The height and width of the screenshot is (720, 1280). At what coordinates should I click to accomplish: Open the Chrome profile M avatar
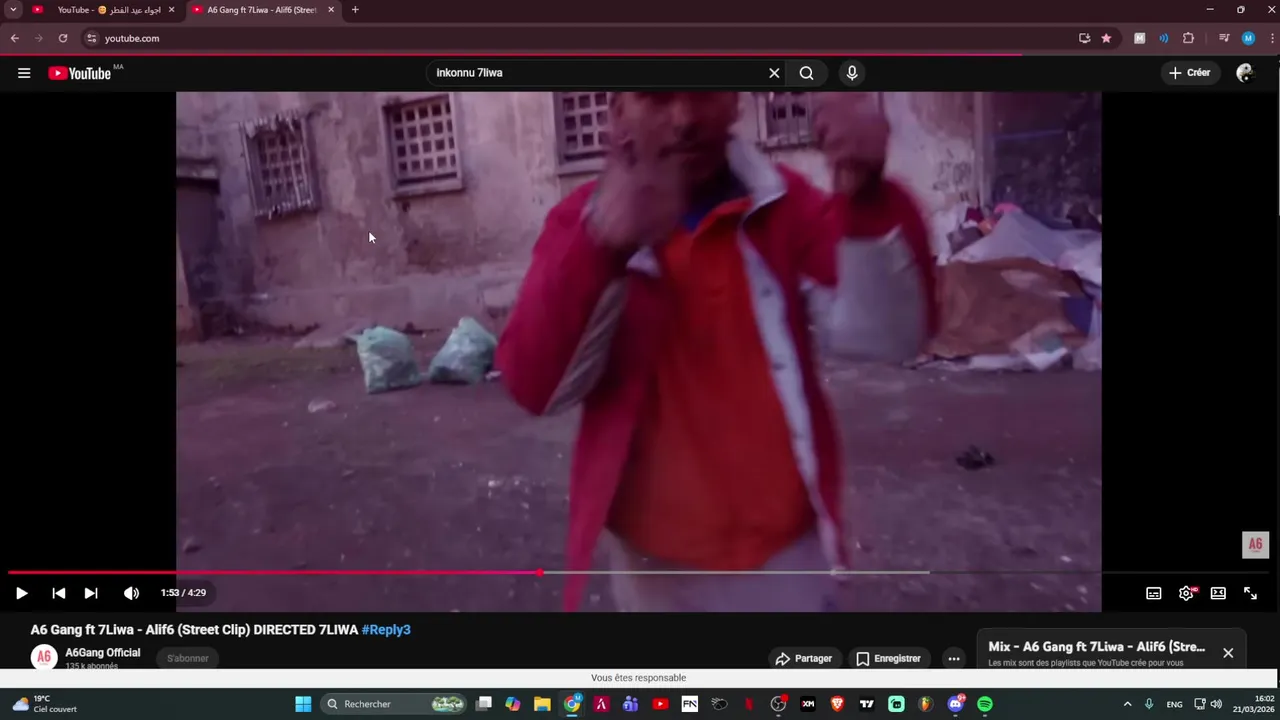click(x=1248, y=38)
